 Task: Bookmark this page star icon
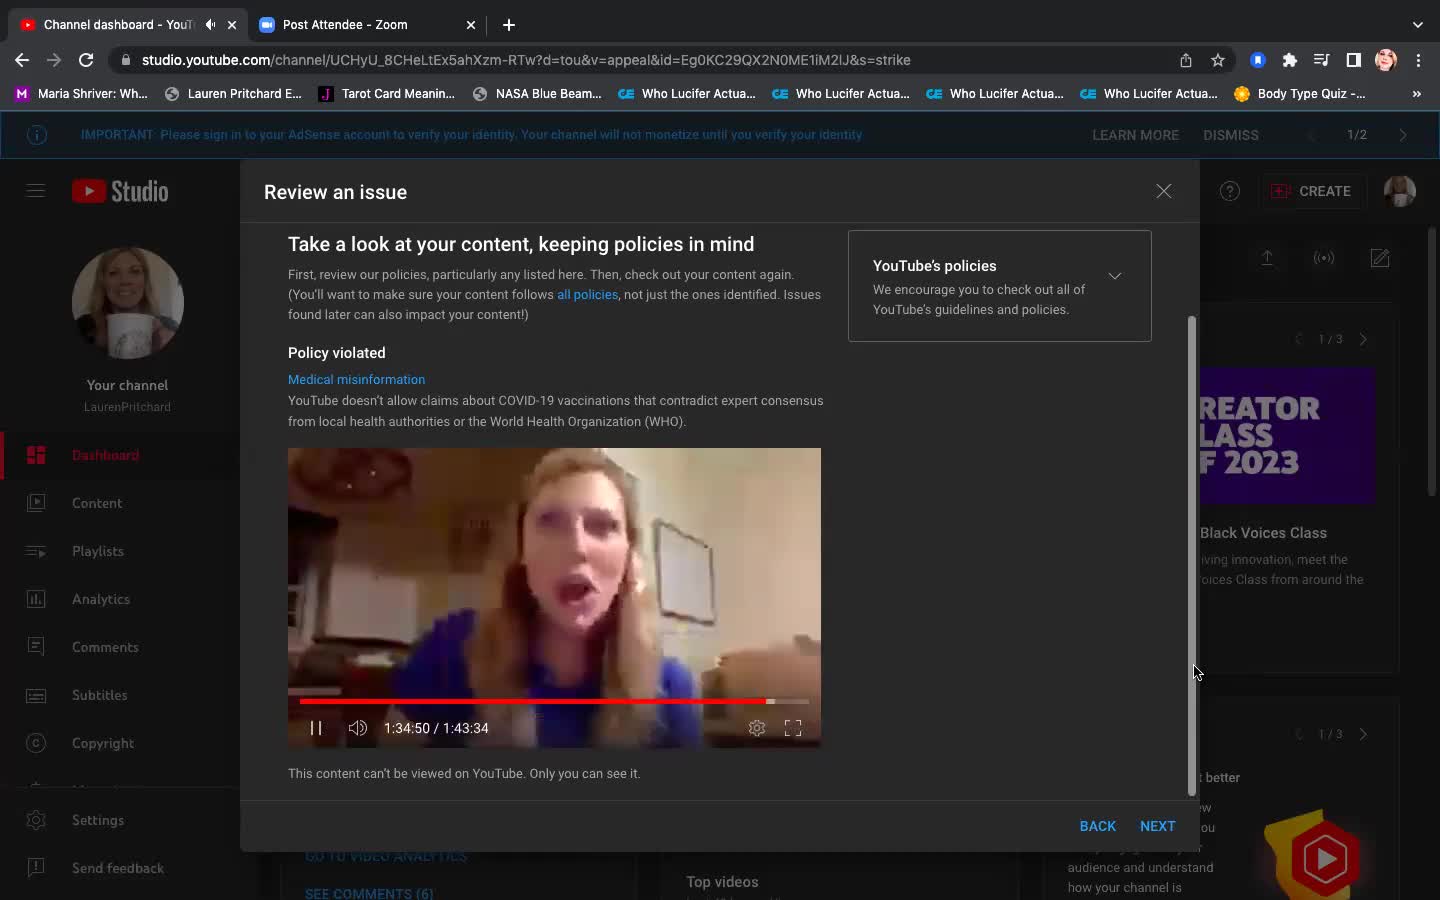point(1218,60)
